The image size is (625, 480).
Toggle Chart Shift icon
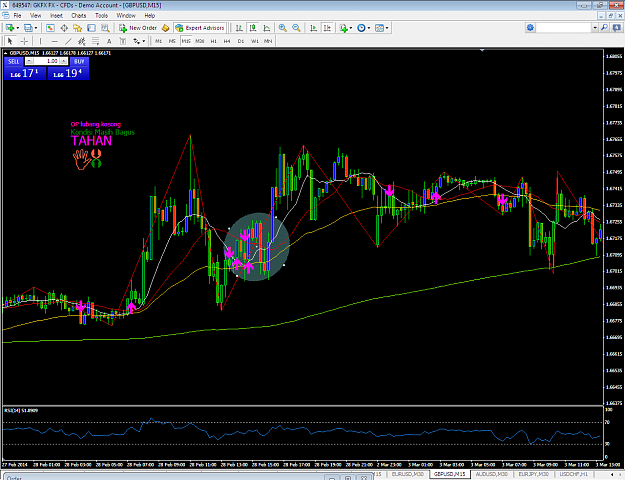point(327,28)
